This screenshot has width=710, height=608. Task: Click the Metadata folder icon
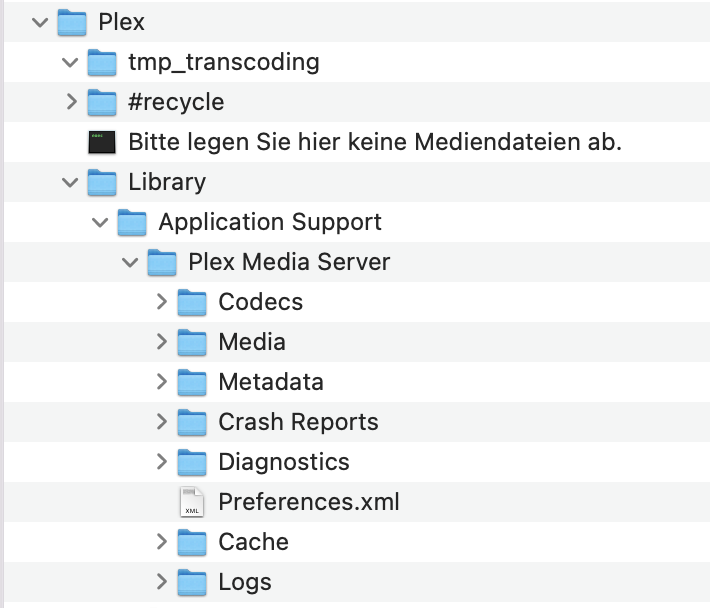click(192, 382)
